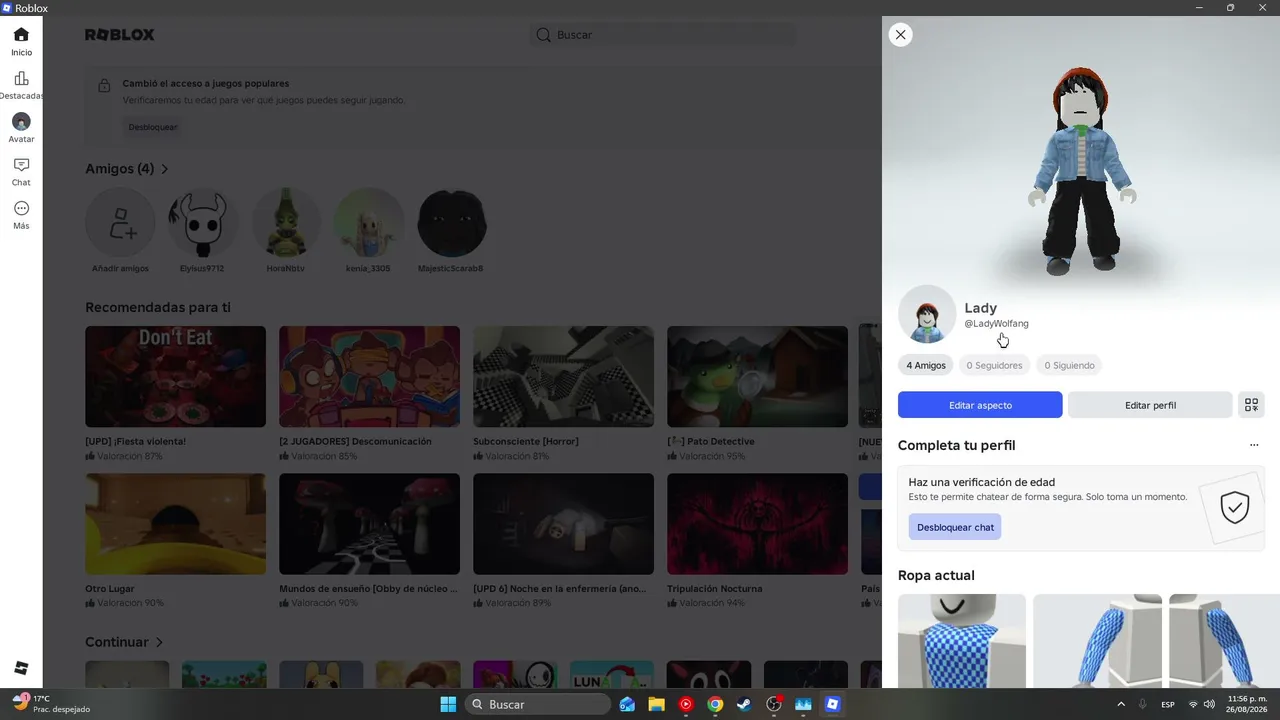Image resolution: width=1280 pixels, height=720 pixels.
Task: Click the Editar perfil button
Action: [1150, 405]
